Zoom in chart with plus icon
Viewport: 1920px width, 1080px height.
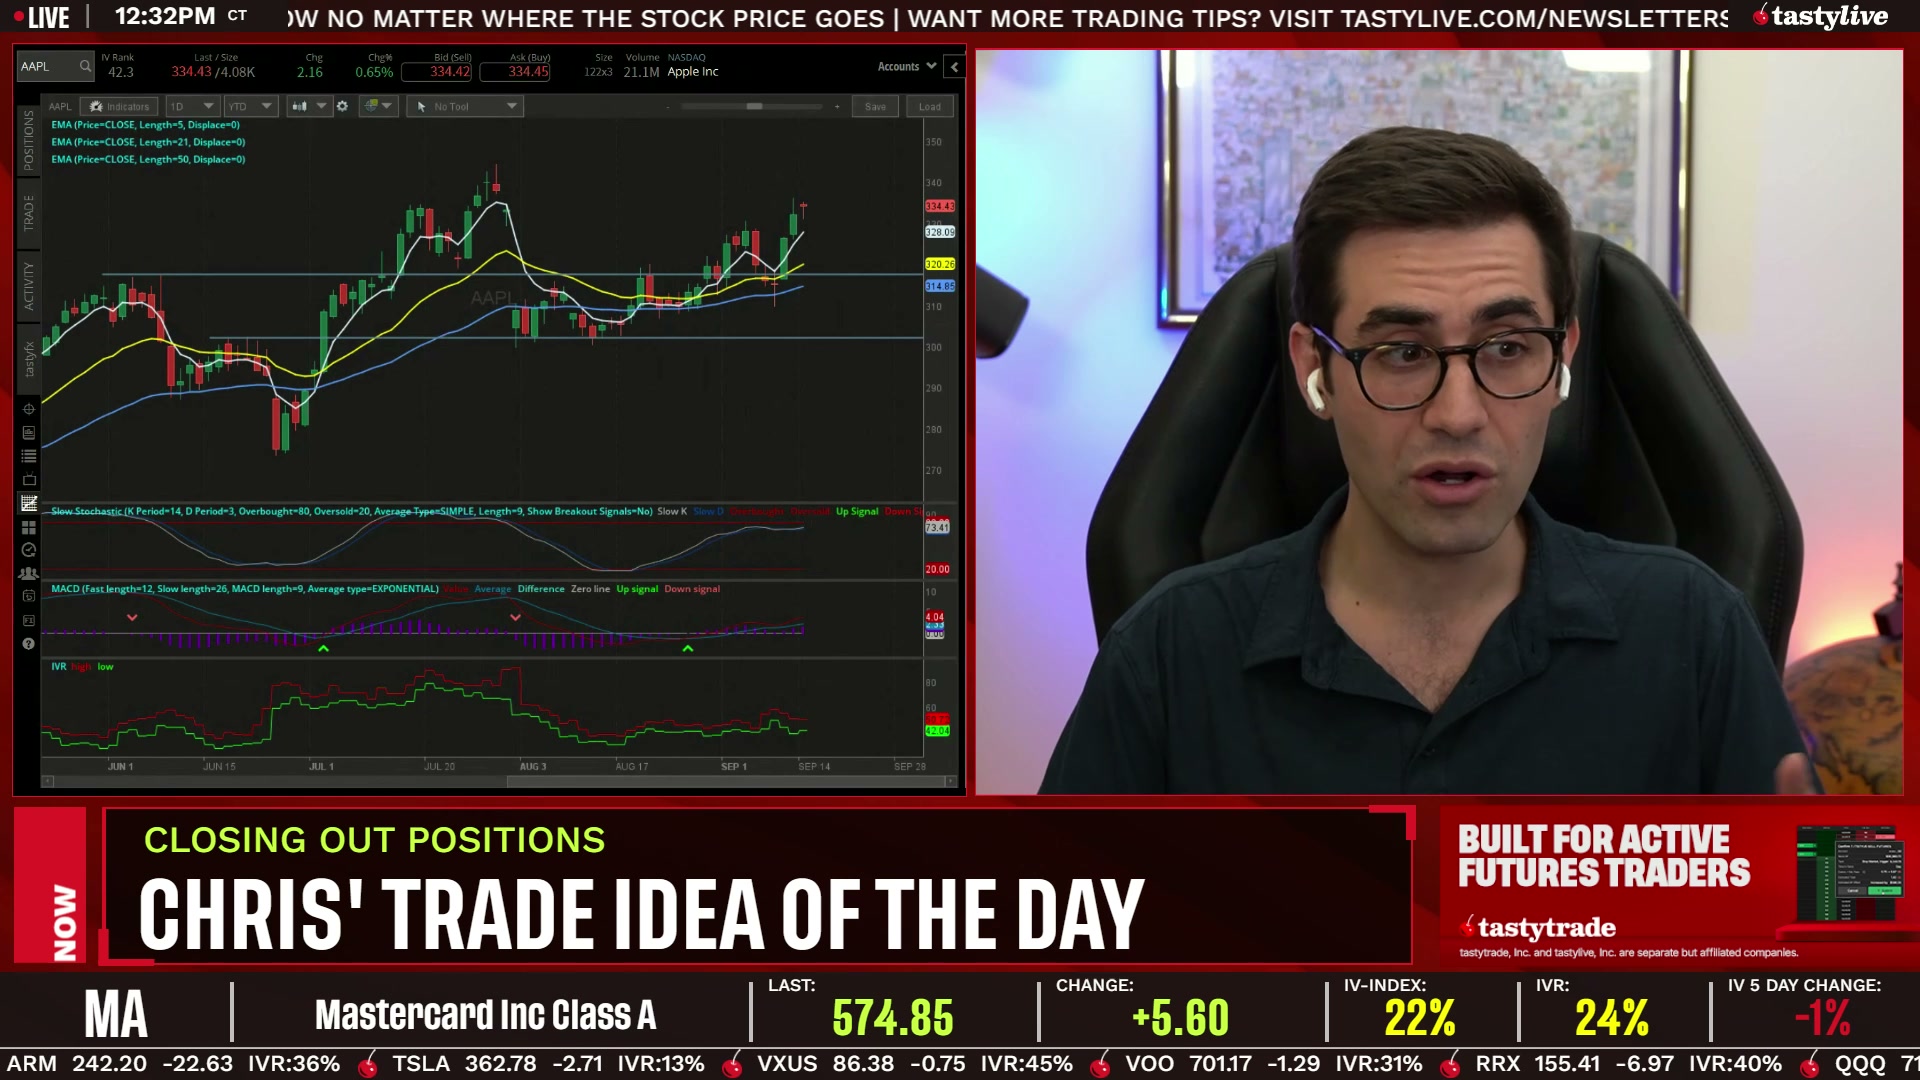[x=837, y=106]
